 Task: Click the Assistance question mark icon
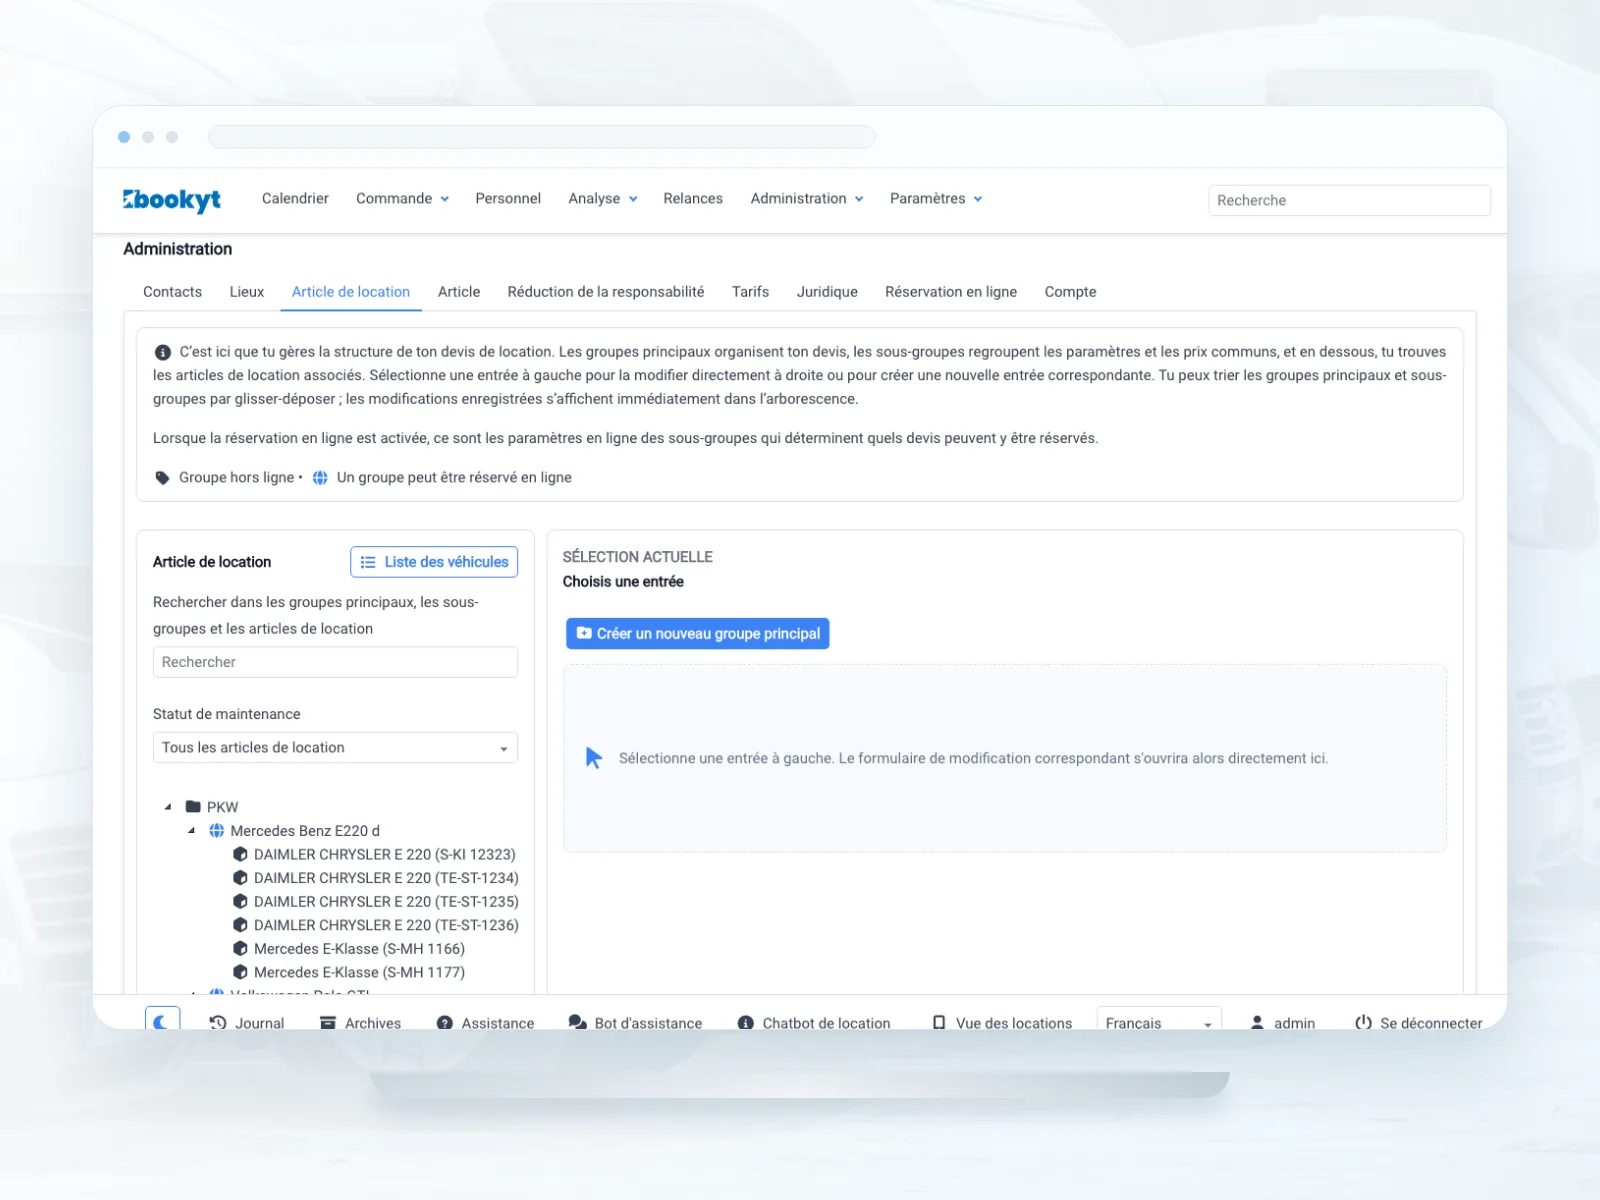[x=445, y=1023]
